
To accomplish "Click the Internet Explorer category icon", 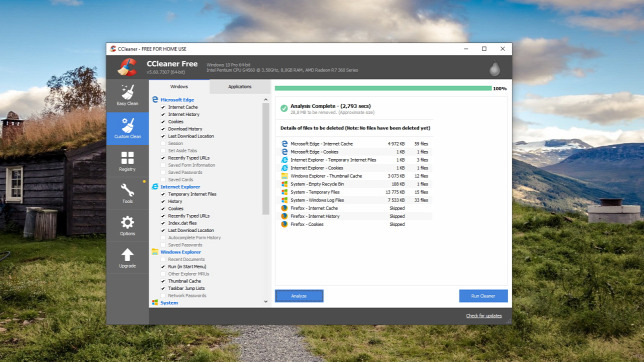I will coord(155,187).
